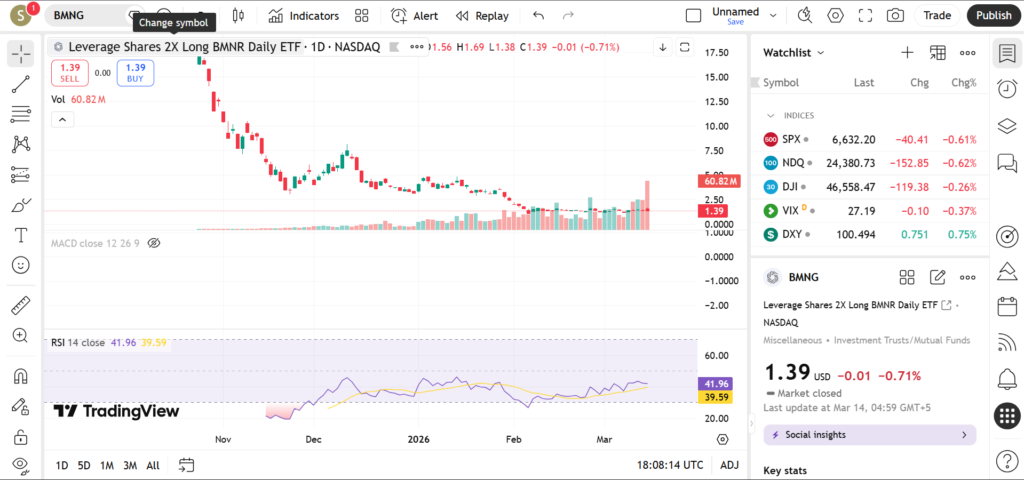Screen dimensions: 1024x480
Task: Open the Alerts bell in right sidebar
Action: click(1007, 379)
